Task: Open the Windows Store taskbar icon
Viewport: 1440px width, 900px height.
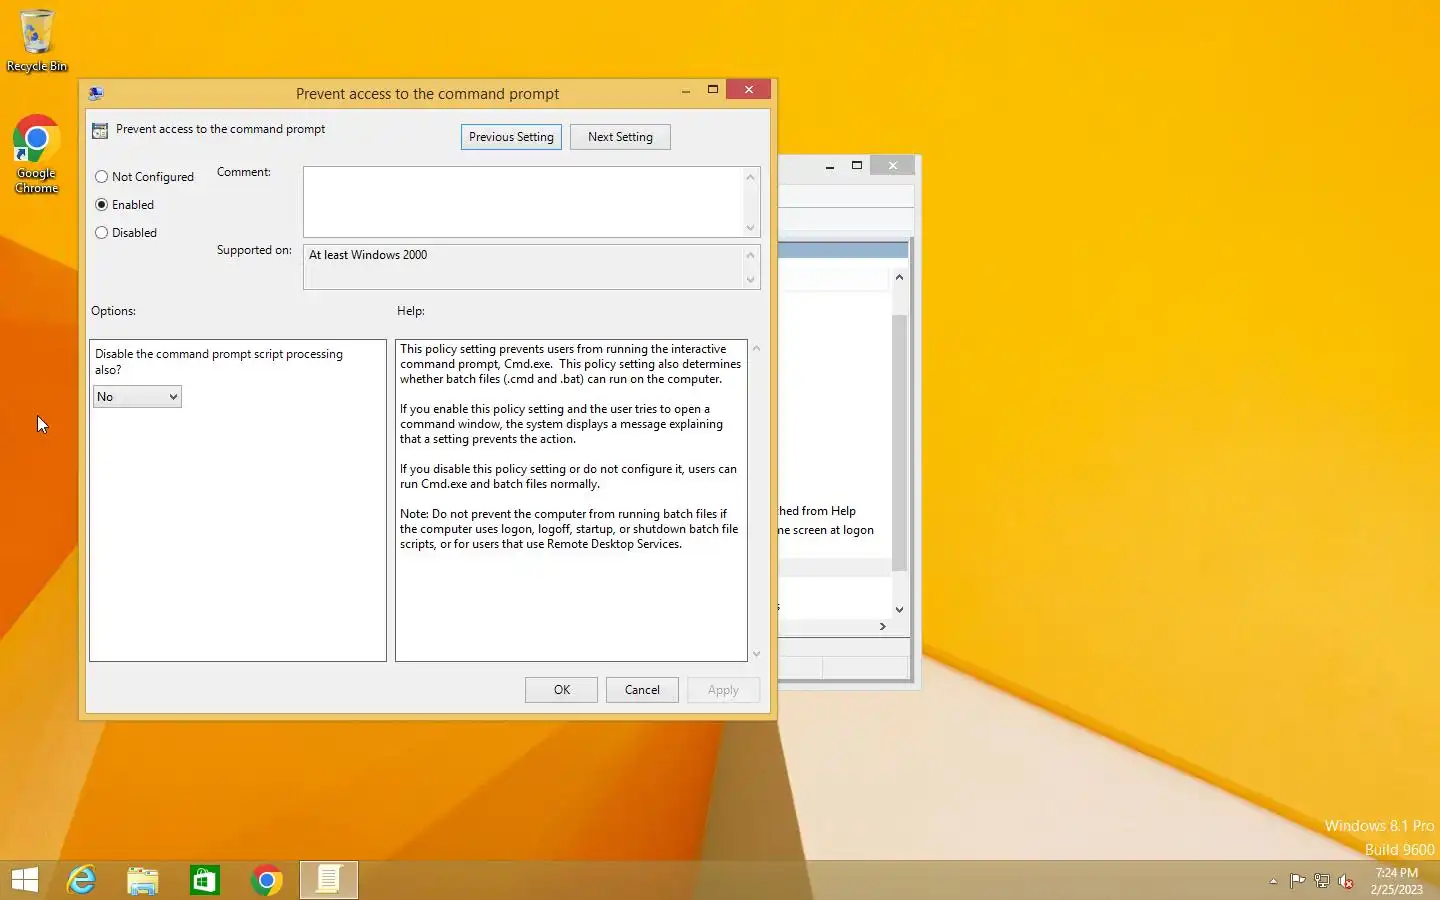Action: (205, 880)
